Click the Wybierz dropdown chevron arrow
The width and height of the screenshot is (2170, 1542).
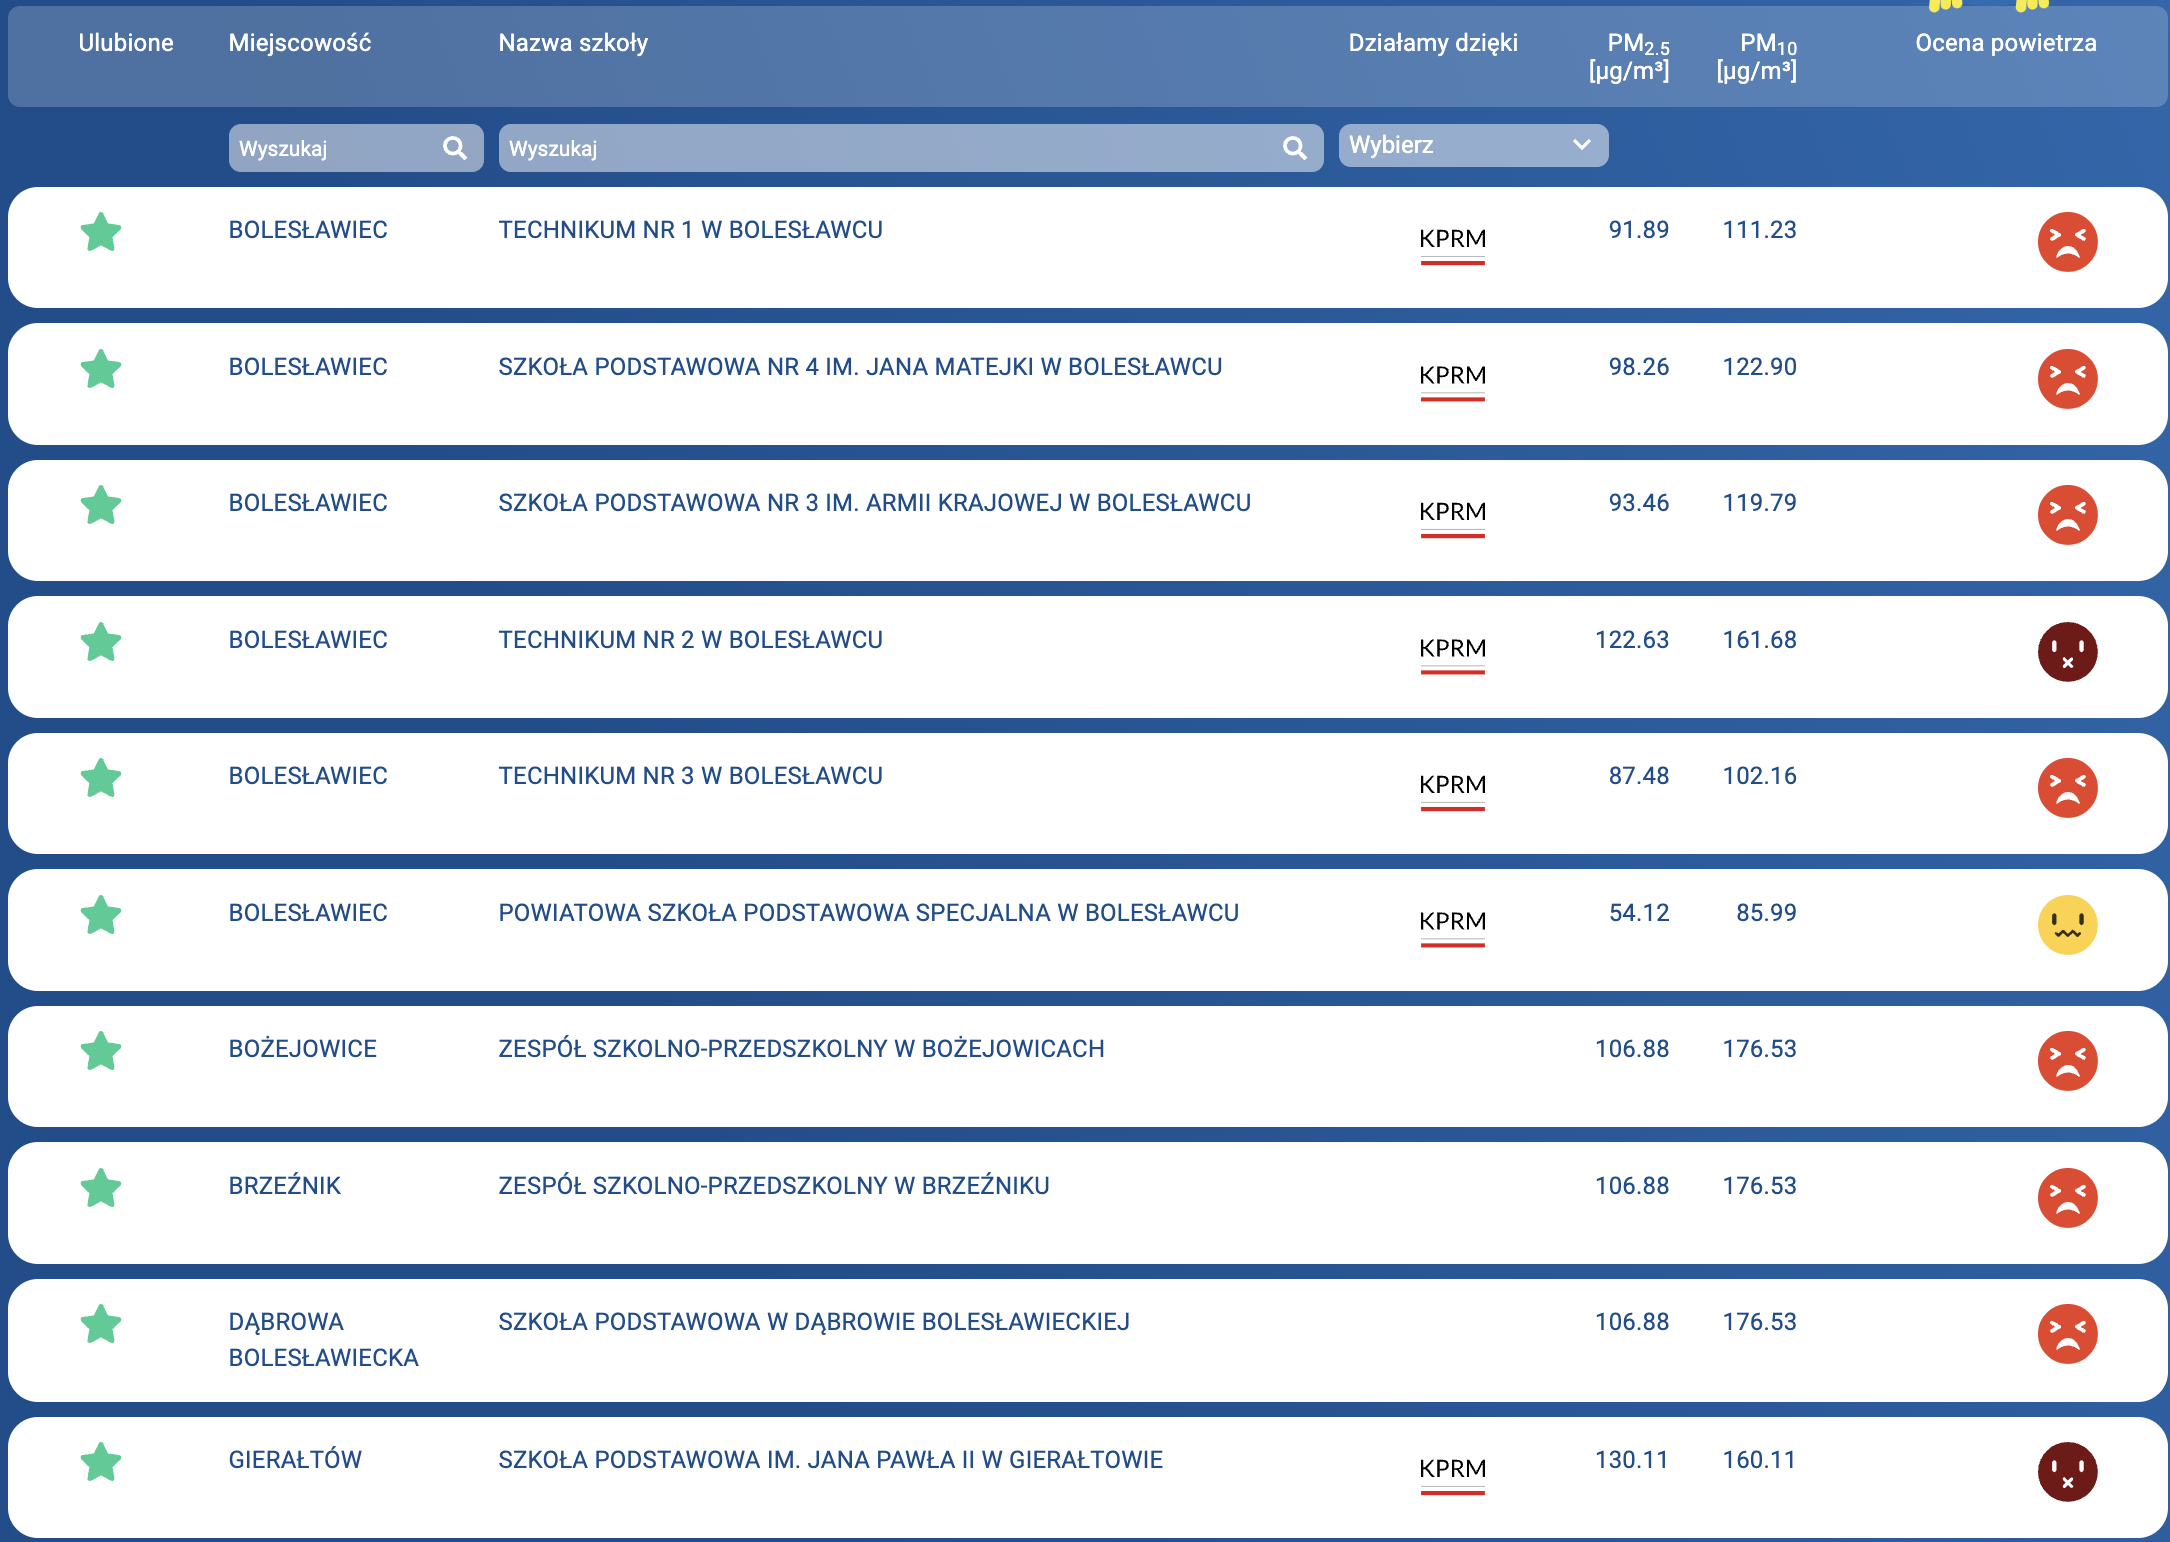point(1582,145)
